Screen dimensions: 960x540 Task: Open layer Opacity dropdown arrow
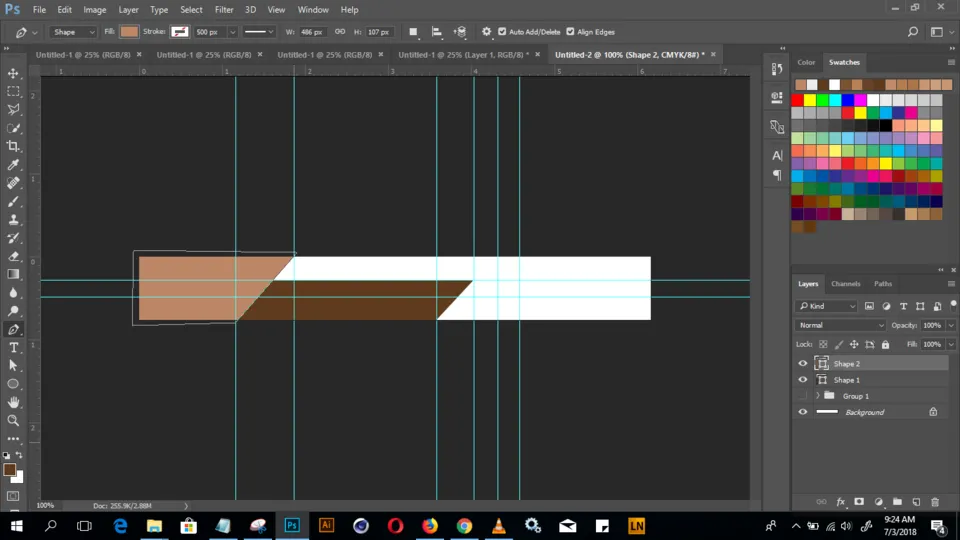pos(951,326)
